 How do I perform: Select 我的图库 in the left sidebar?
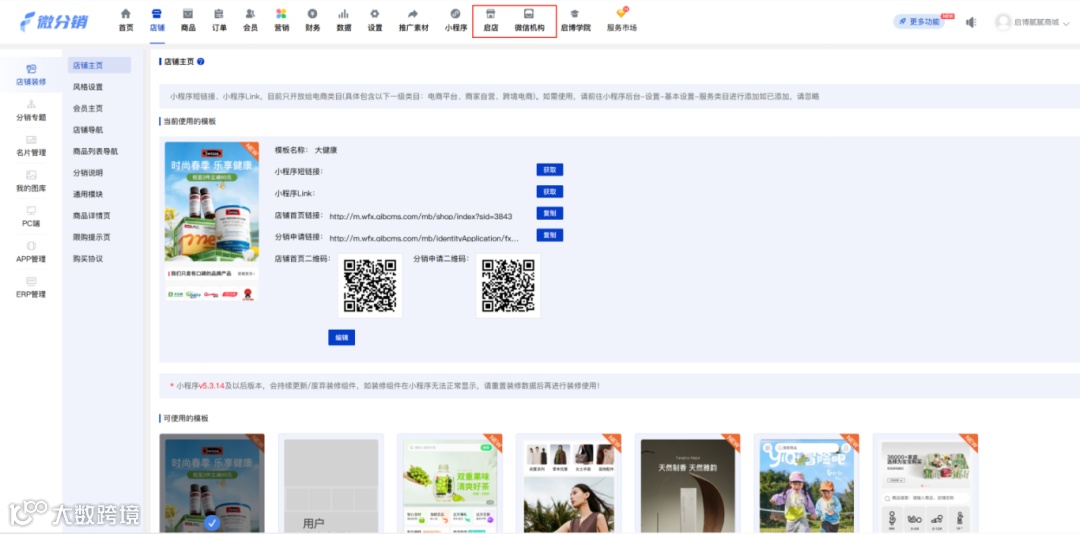pyautogui.click(x=31, y=181)
